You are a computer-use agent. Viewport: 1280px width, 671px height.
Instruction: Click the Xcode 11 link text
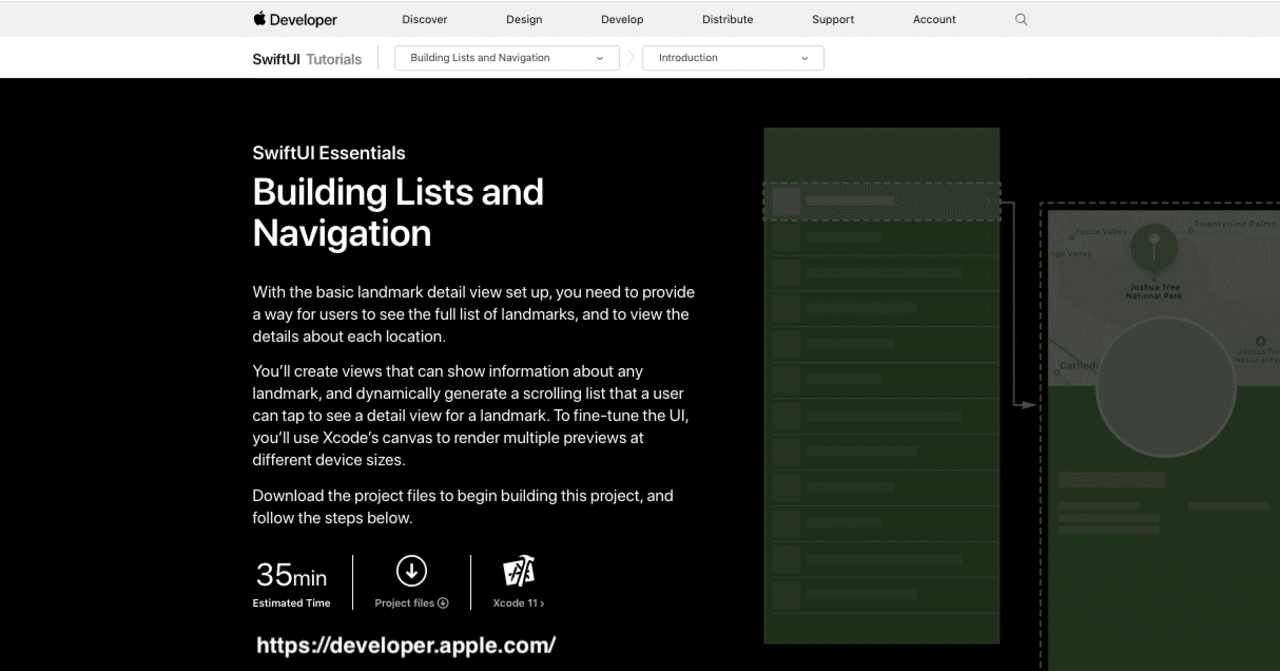click(x=518, y=603)
